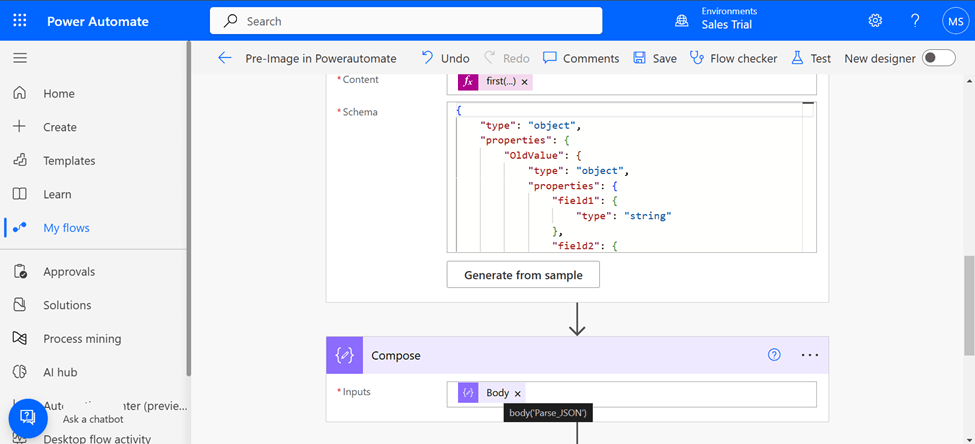Click the Ask a chatbot icon
Viewport: 975px width, 444px height.
pyautogui.click(x=28, y=417)
